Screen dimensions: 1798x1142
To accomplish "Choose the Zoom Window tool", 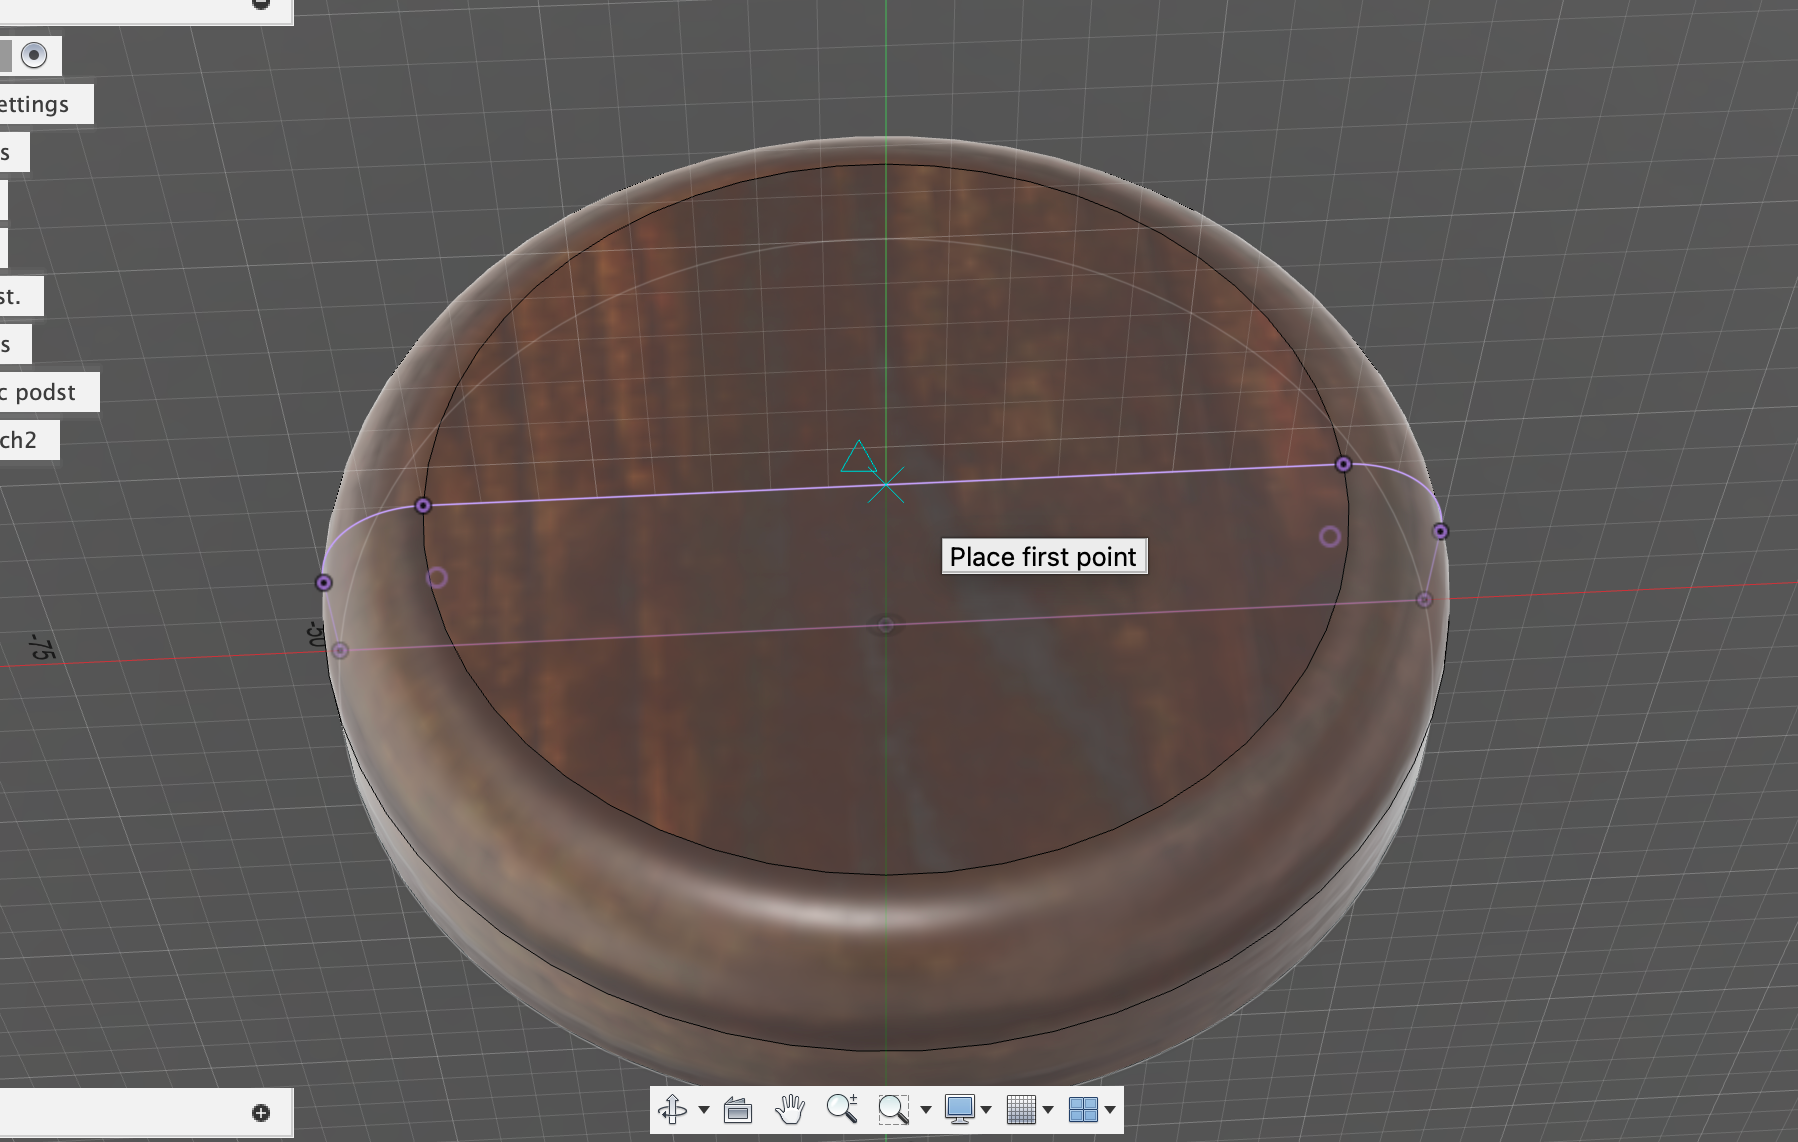I will tap(893, 1109).
